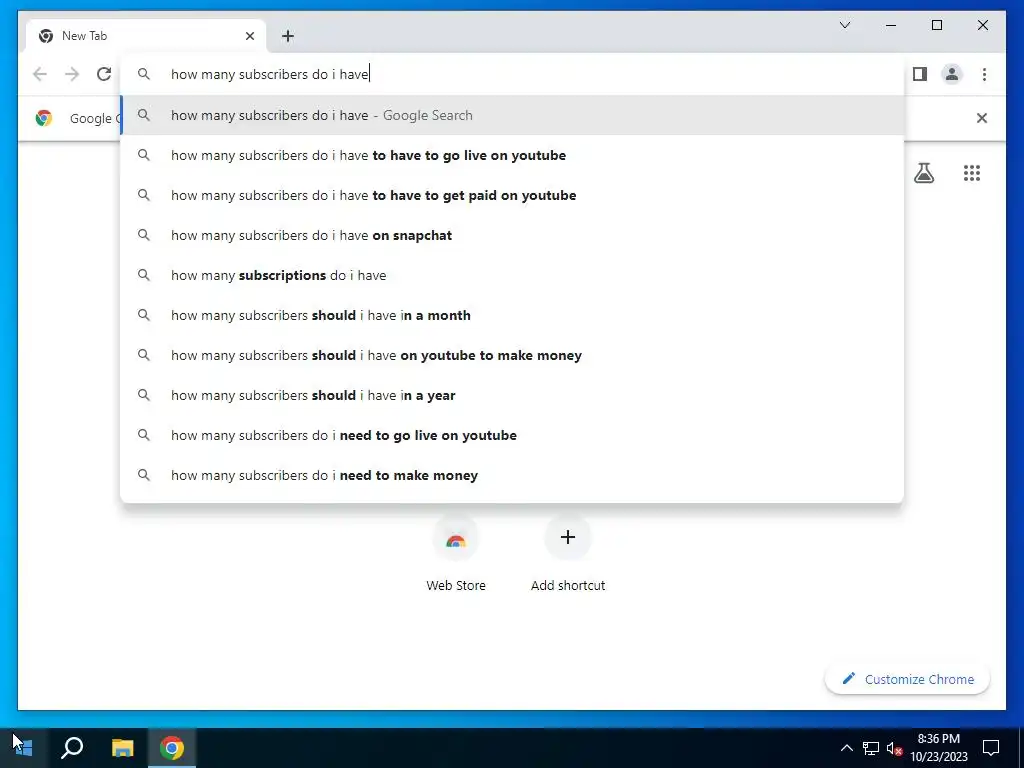This screenshot has width=1024, height=768.
Task: Open Customize Chrome
Action: (x=907, y=679)
